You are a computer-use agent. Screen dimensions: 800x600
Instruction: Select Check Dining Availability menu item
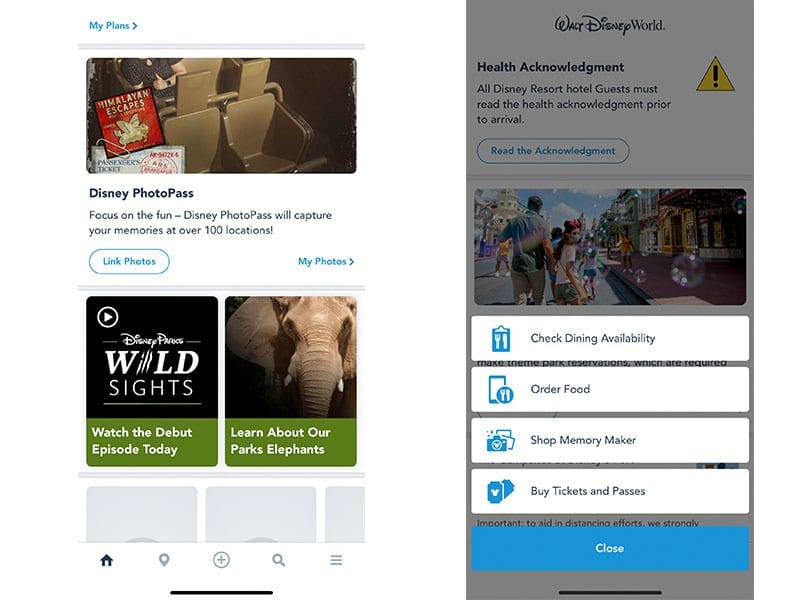(x=610, y=338)
